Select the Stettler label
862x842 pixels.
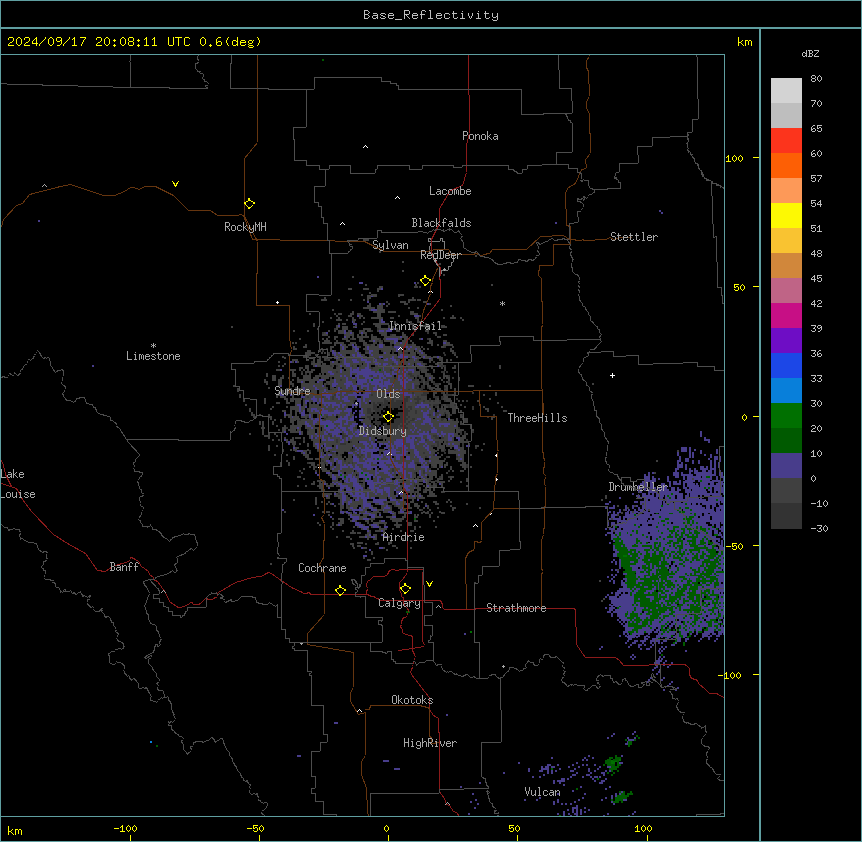[634, 237]
